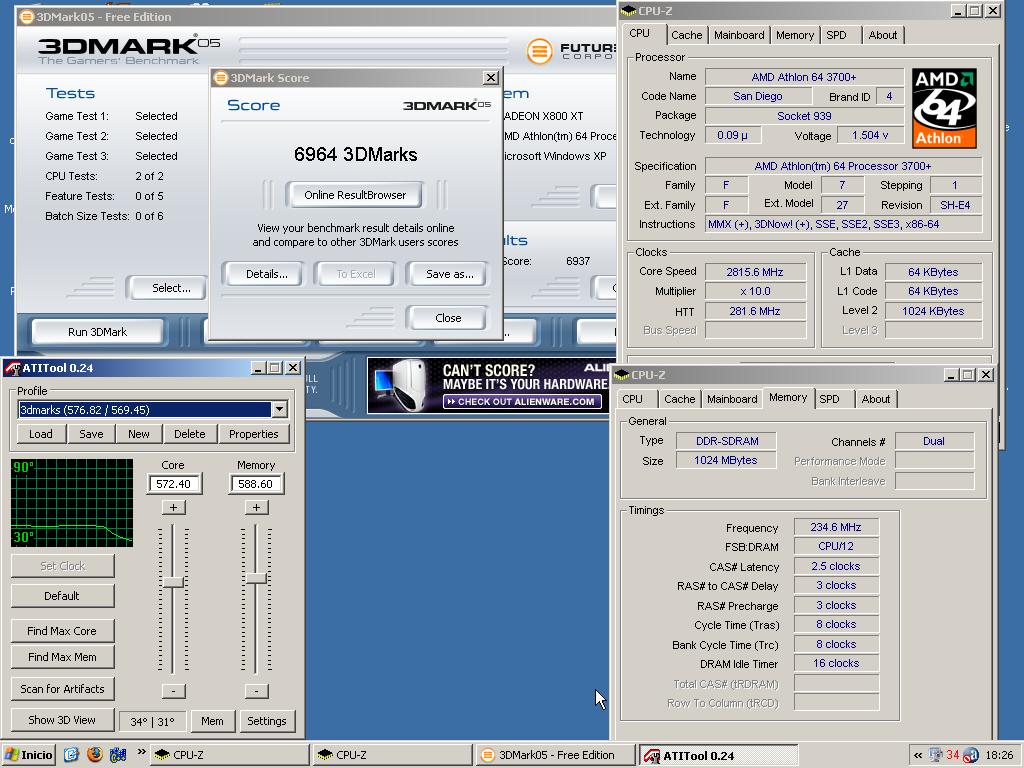Image resolution: width=1024 pixels, height=768 pixels.
Task: Switch to 3DMark05 taskbar button
Action: pos(555,755)
